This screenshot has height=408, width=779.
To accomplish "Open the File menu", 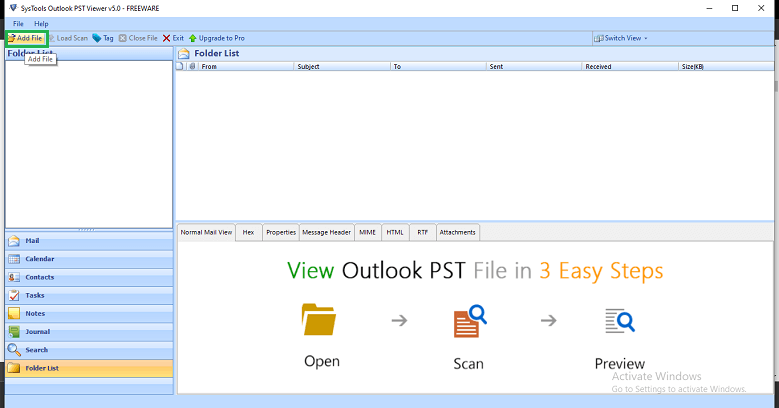I will pyautogui.click(x=18, y=24).
